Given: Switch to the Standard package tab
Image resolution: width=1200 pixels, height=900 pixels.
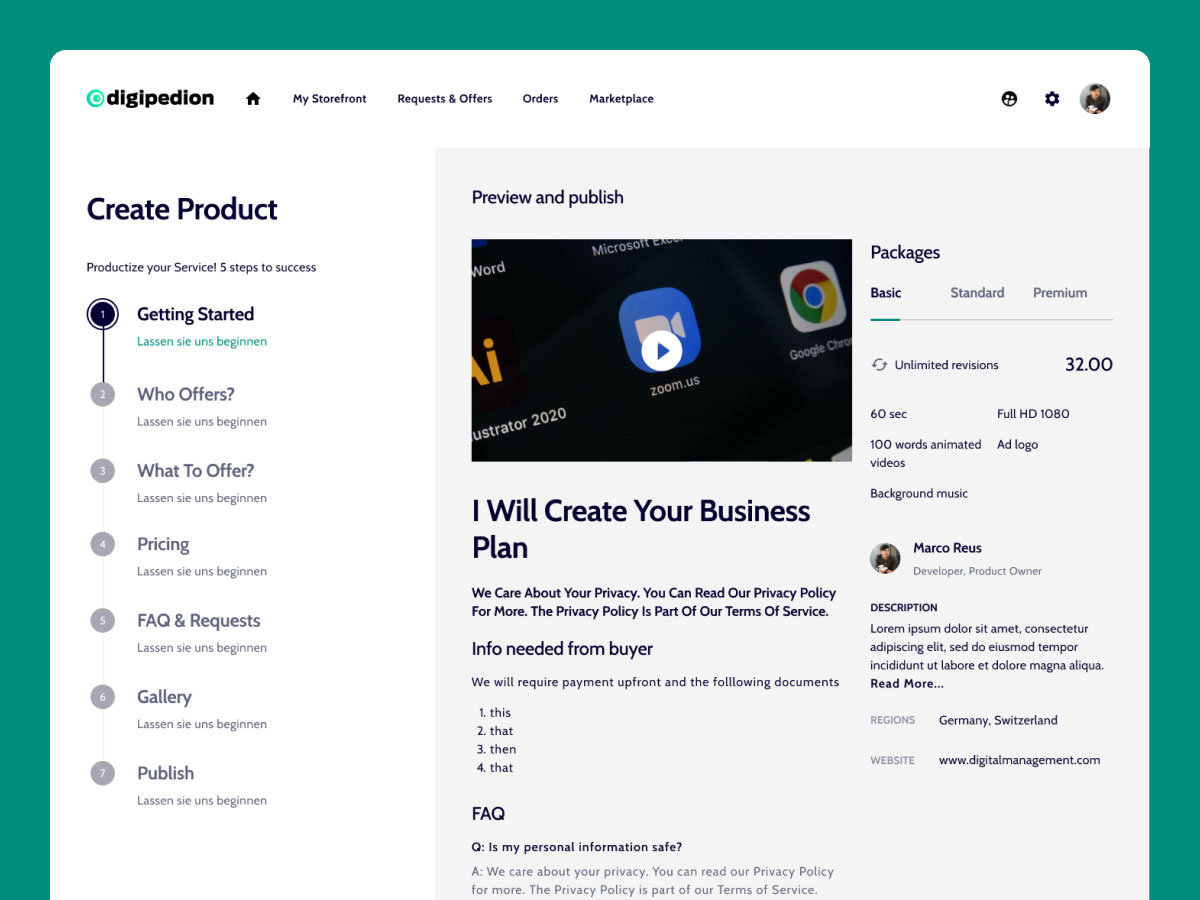Looking at the screenshot, I should point(977,293).
